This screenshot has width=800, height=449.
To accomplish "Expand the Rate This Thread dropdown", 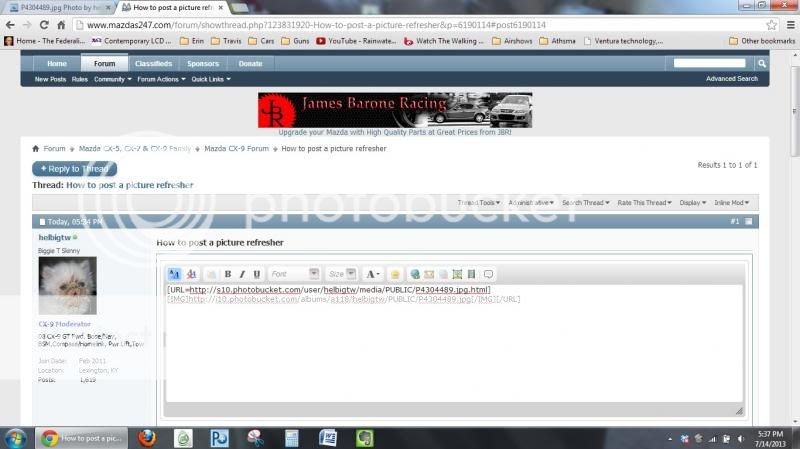I will pyautogui.click(x=644, y=203).
